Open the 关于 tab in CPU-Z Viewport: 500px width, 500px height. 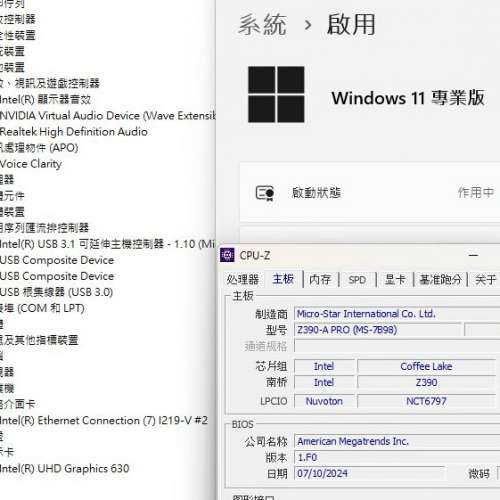486,279
